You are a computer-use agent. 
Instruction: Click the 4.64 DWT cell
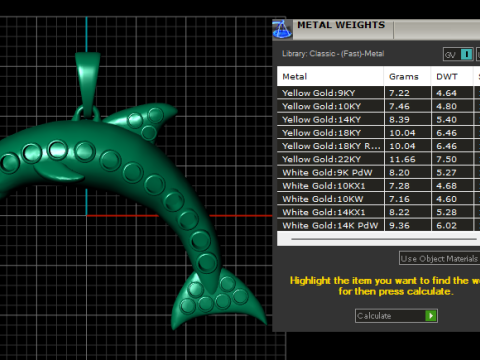[x=452, y=93]
